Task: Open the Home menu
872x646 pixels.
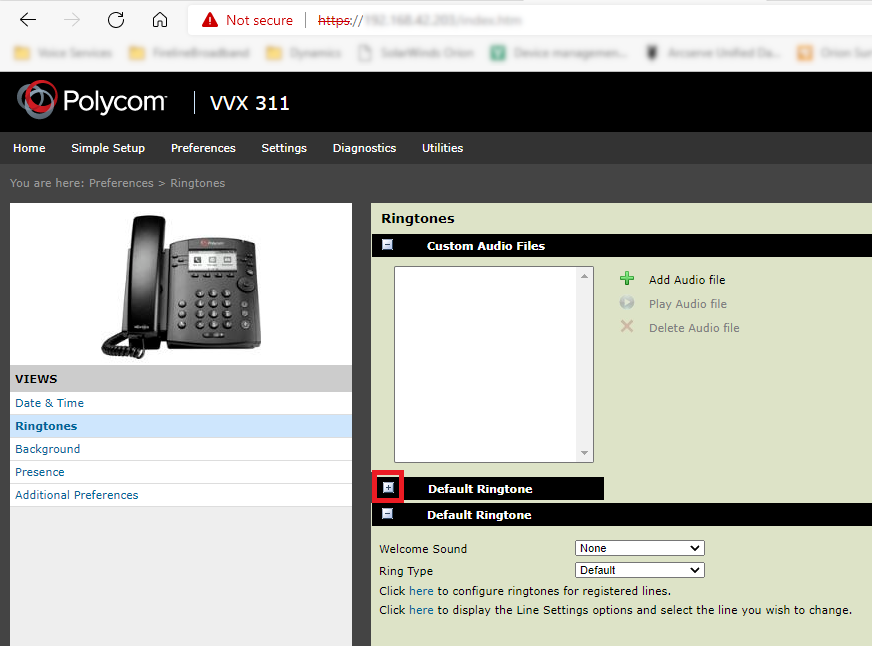Action: pos(29,148)
